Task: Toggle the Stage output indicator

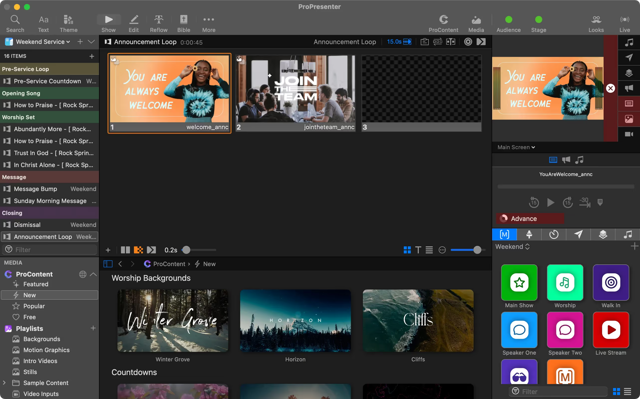Action: click(x=538, y=24)
